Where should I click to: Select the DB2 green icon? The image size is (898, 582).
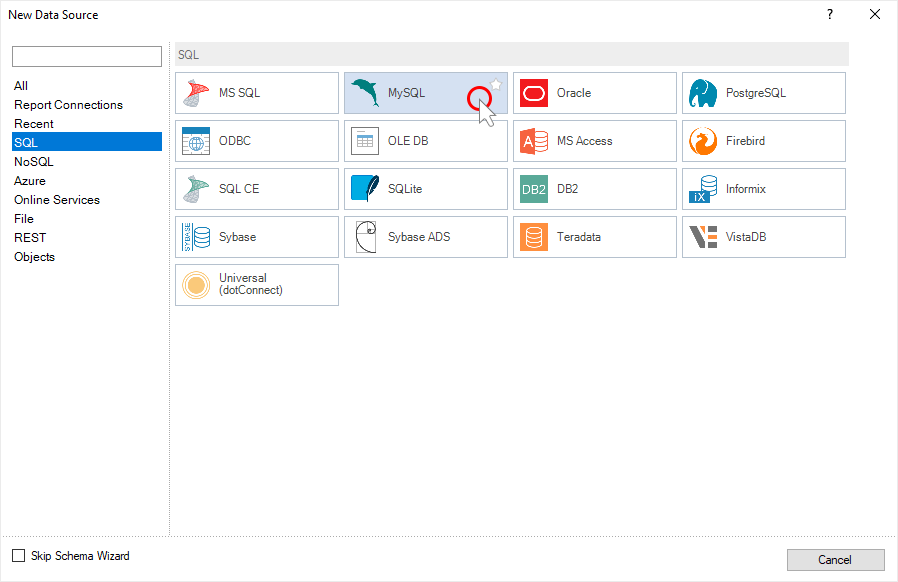534,189
